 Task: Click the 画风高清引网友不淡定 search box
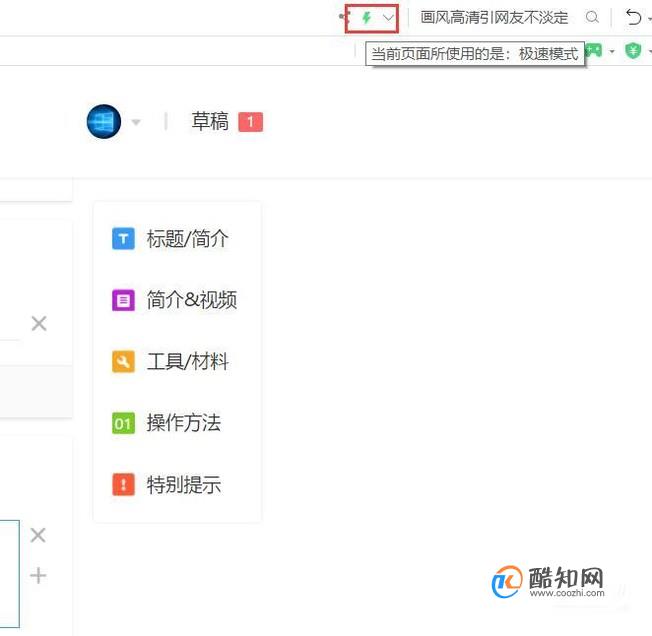tap(494, 17)
